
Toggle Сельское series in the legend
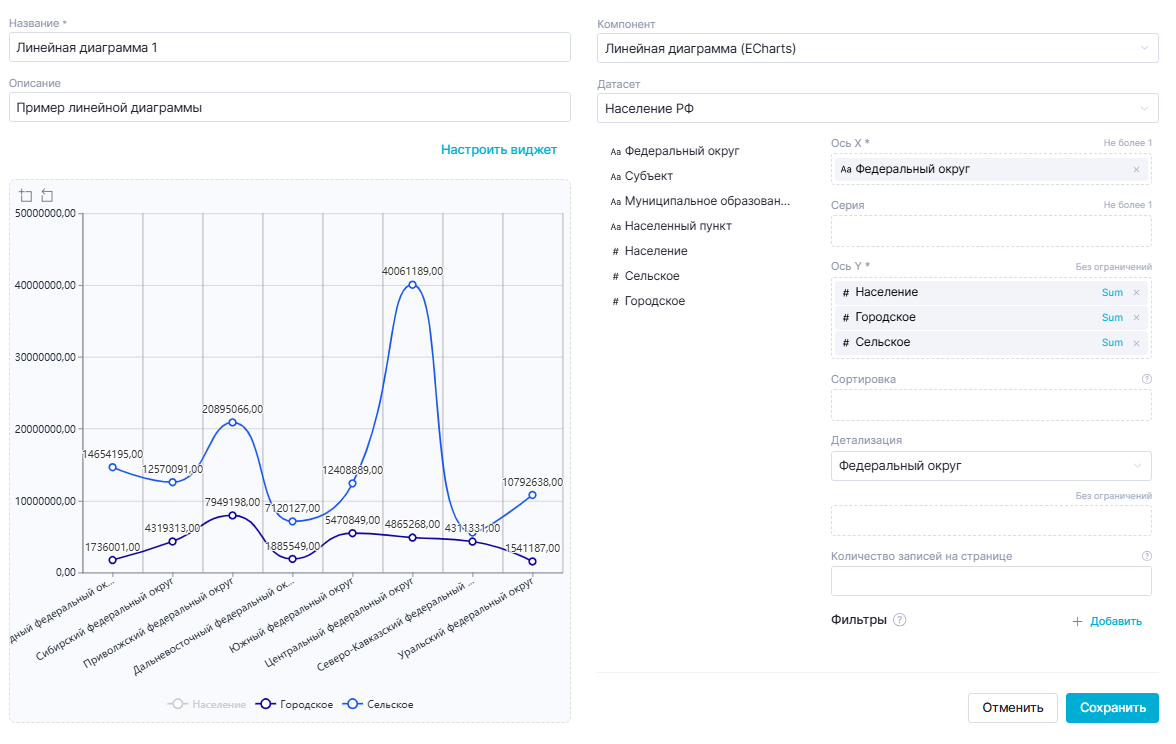pyautogui.click(x=379, y=705)
